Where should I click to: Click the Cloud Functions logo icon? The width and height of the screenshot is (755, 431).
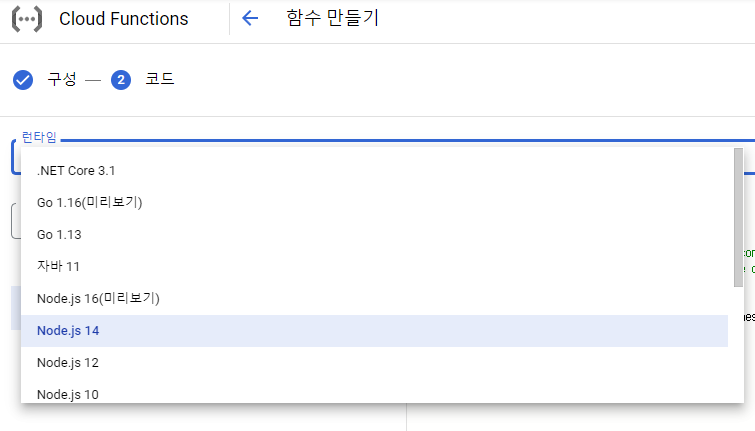(x=27, y=18)
